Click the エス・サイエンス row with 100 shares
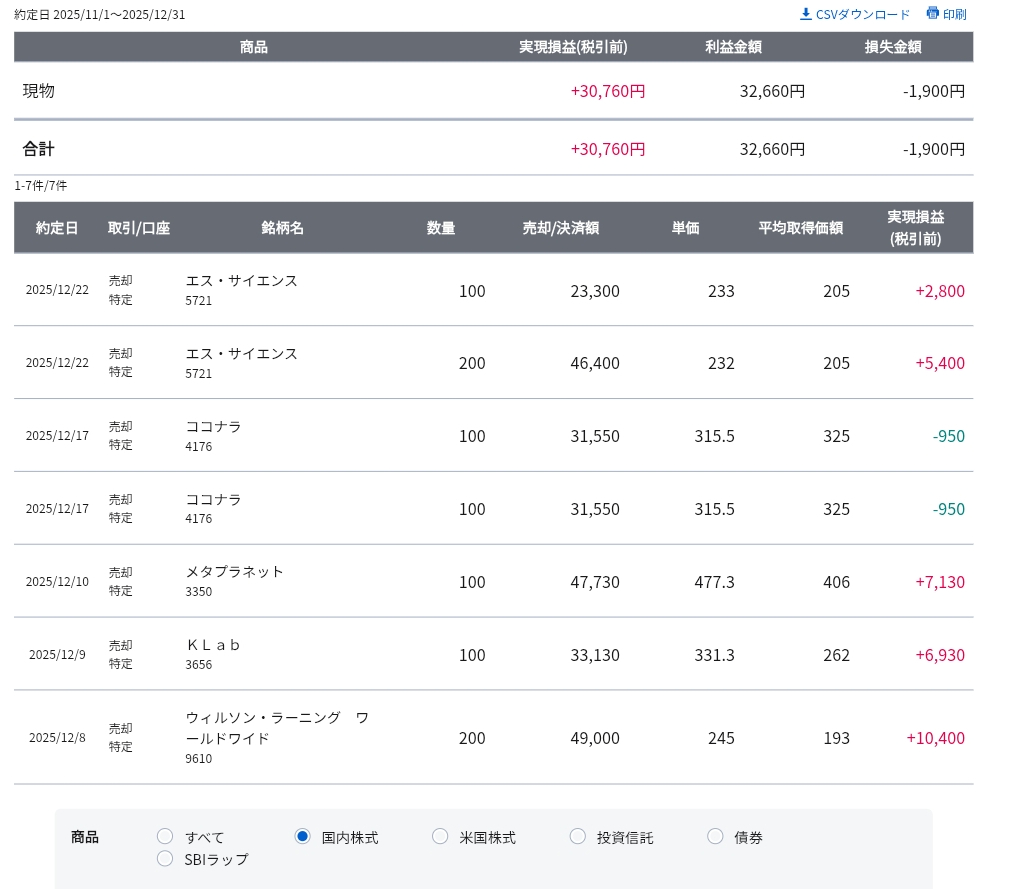 coord(494,290)
